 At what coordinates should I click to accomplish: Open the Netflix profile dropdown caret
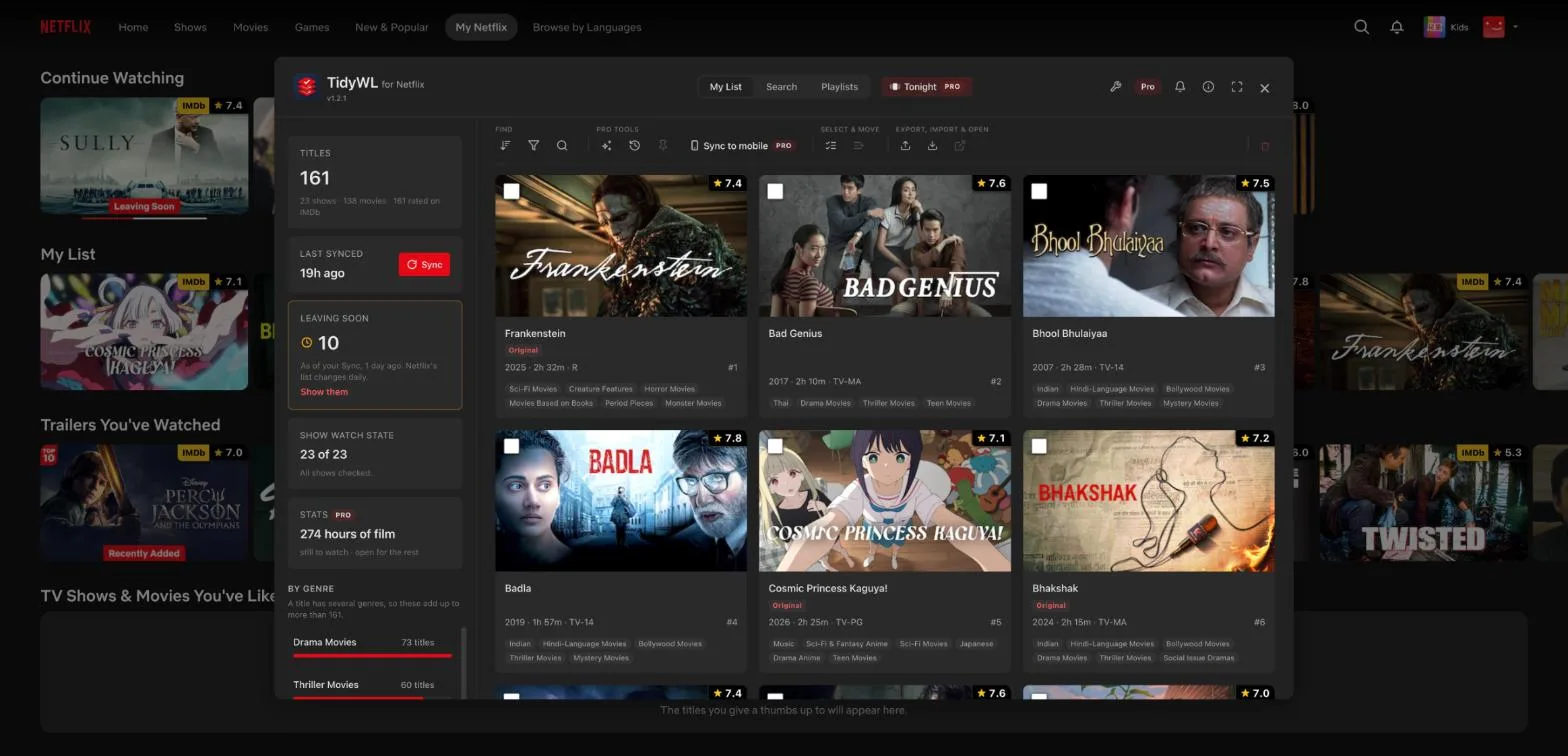pyautogui.click(x=1516, y=27)
